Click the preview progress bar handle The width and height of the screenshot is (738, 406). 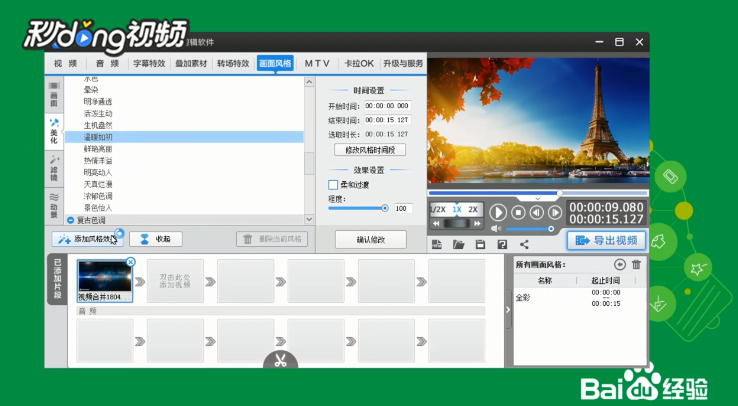(560, 193)
